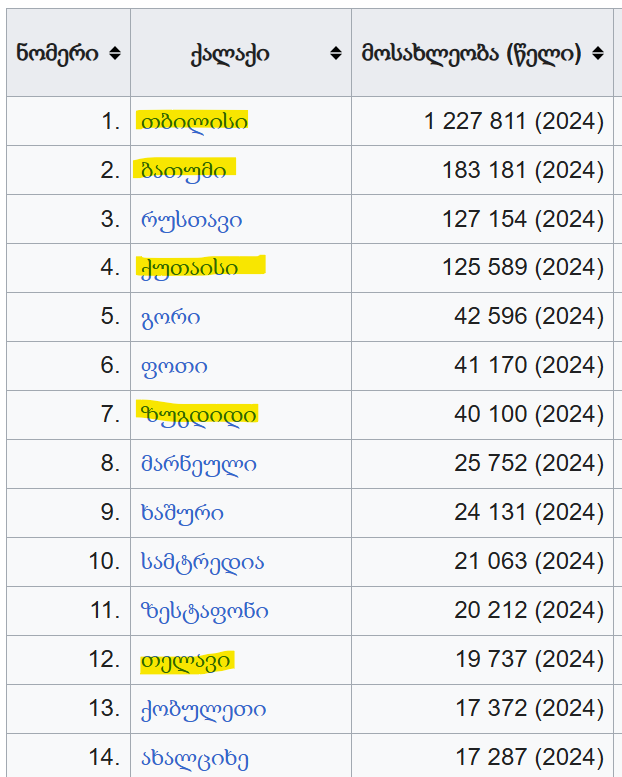Open the თბილისი city link
Viewport: 622px width, 777px height.
coord(192,122)
